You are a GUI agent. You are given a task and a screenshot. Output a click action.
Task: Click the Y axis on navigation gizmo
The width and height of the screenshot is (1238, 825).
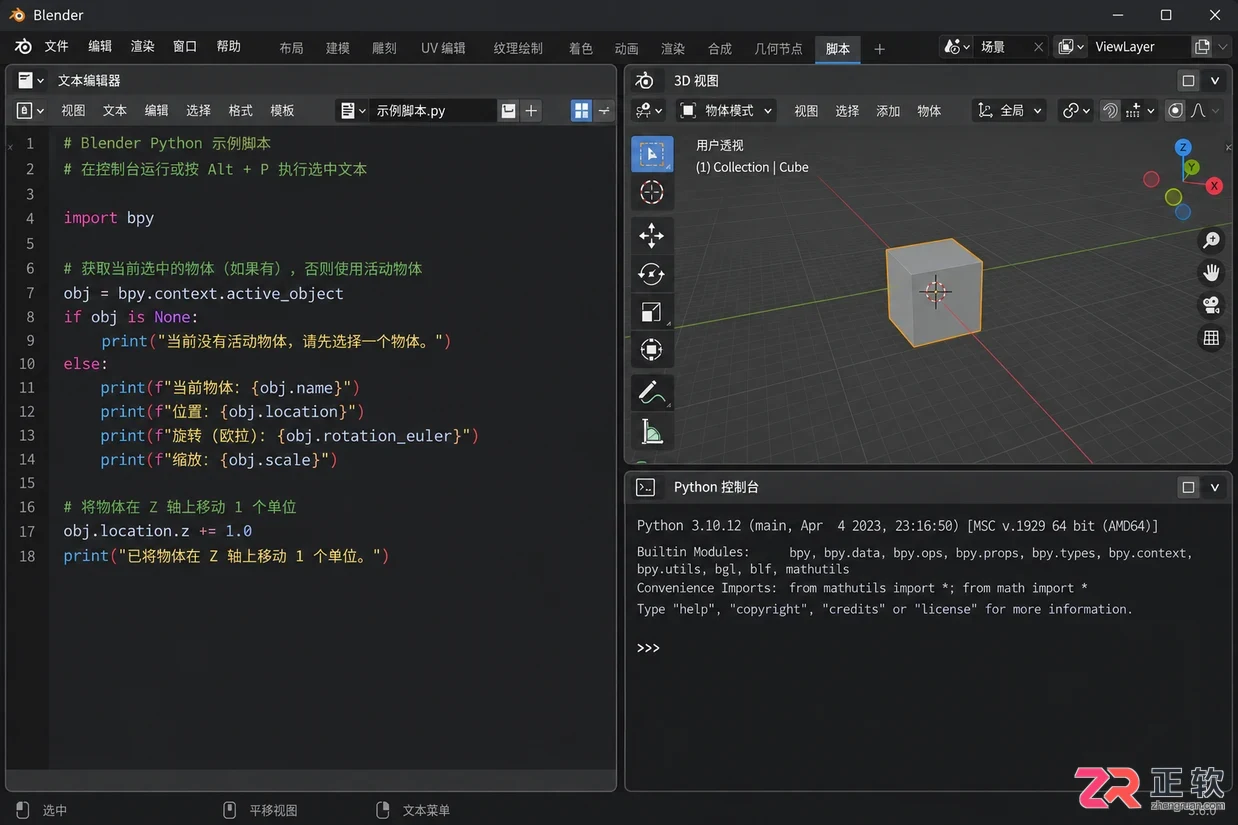(1192, 167)
